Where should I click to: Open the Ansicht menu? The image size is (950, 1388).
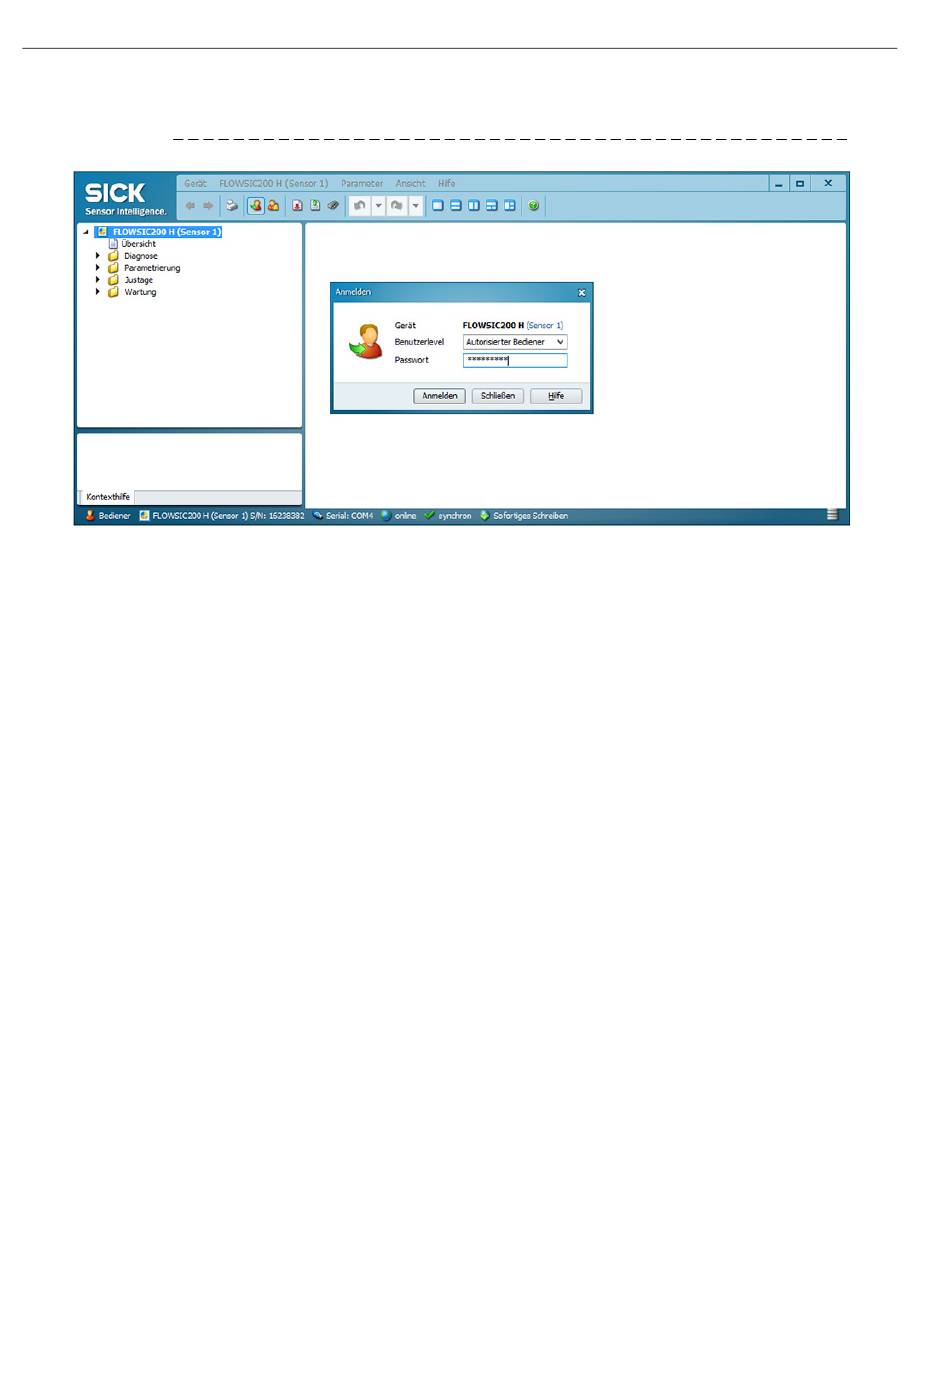tap(410, 184)
